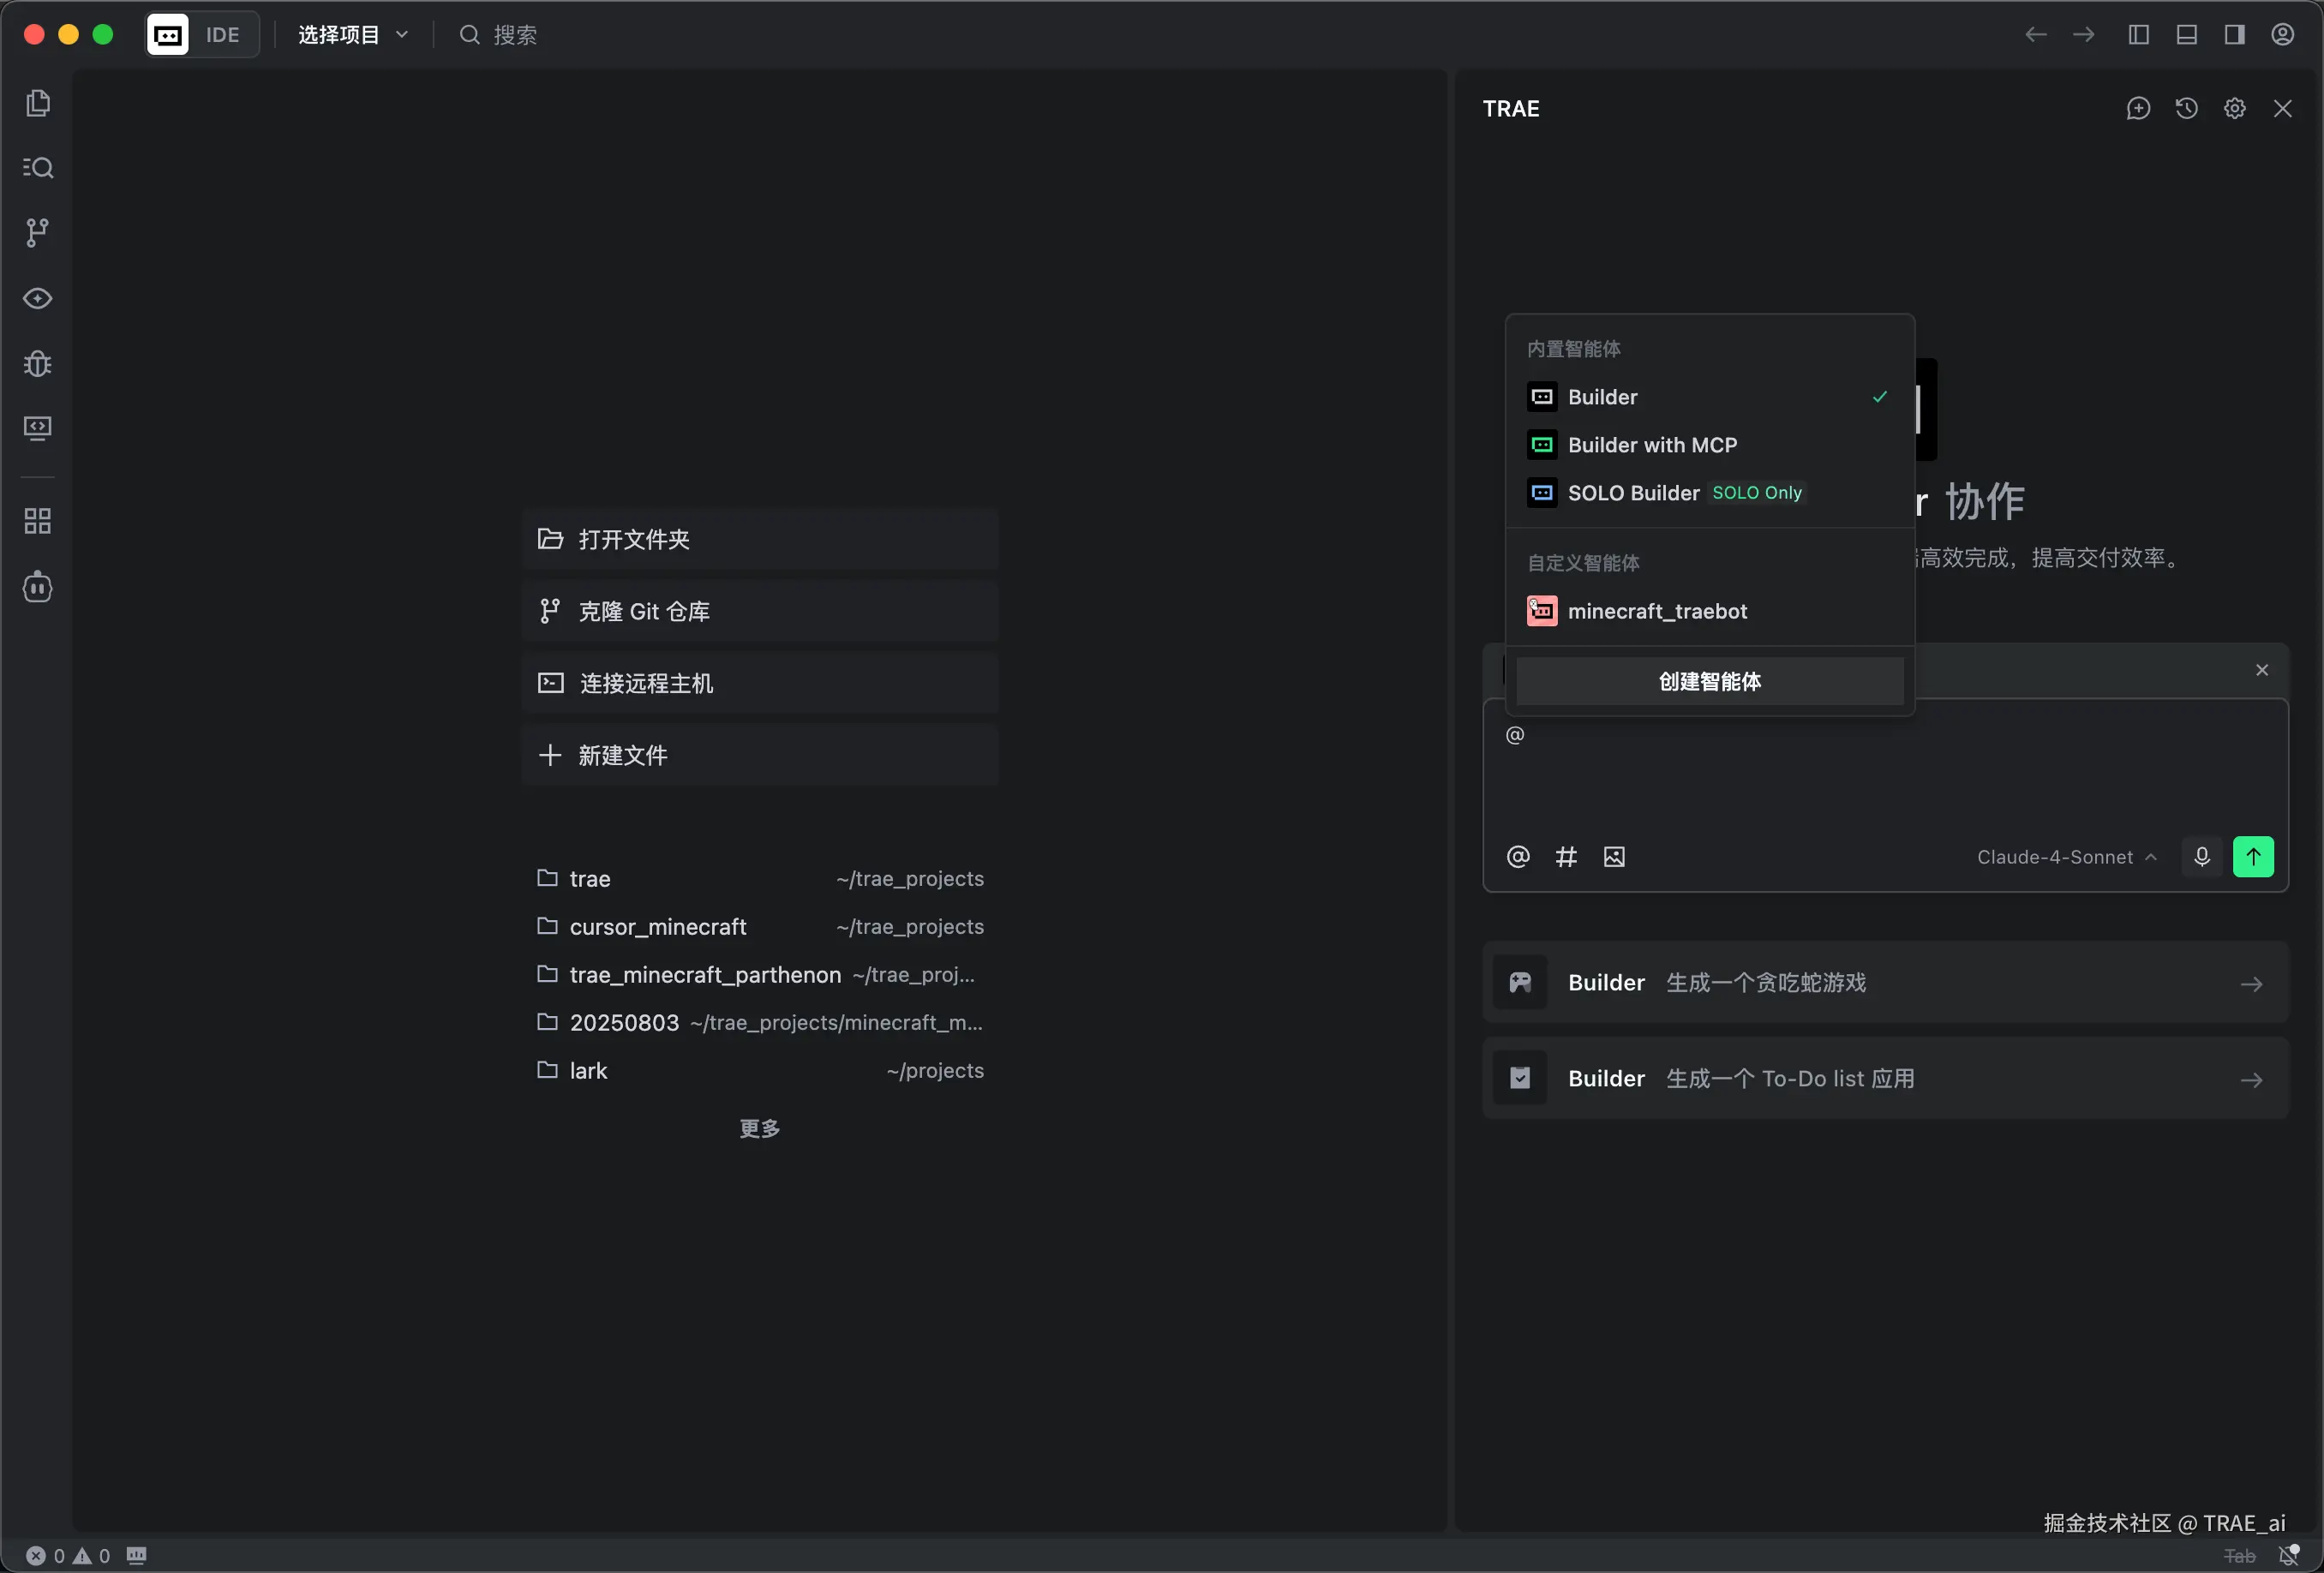Image resolution: width=2324 pixels, height=1573 pixels.
Task: Select Builder with MCP agent
Action: coord(1652,445)
